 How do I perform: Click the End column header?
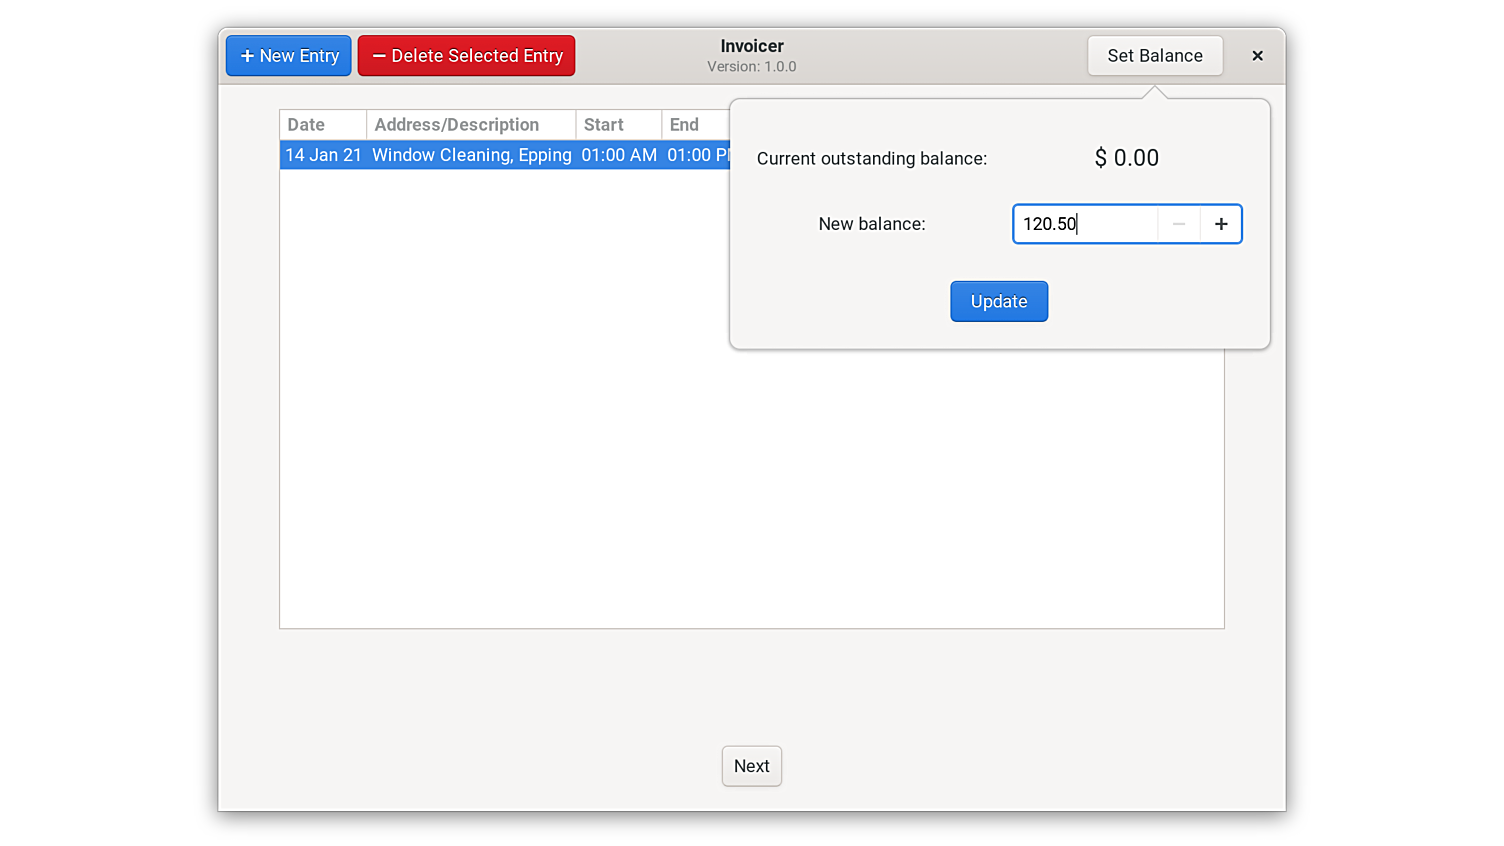pyautogui.click(x=695, y=125)
